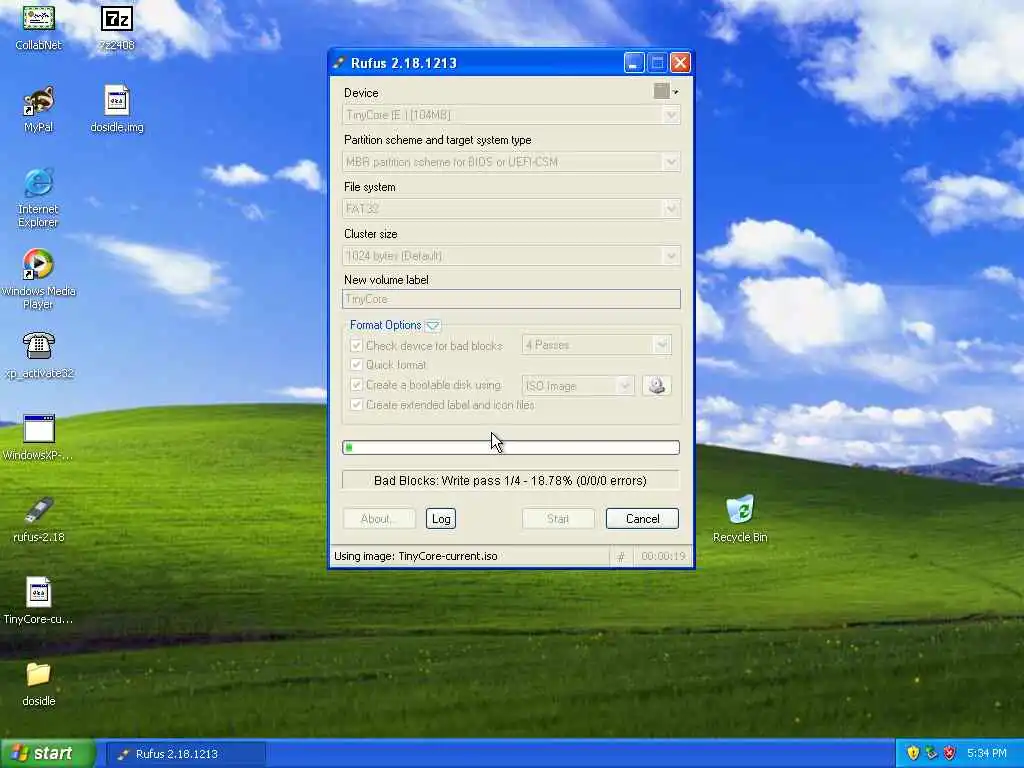Select the 7z2408 installer icon
The image size is (1024, 768).
coord(117,26)
